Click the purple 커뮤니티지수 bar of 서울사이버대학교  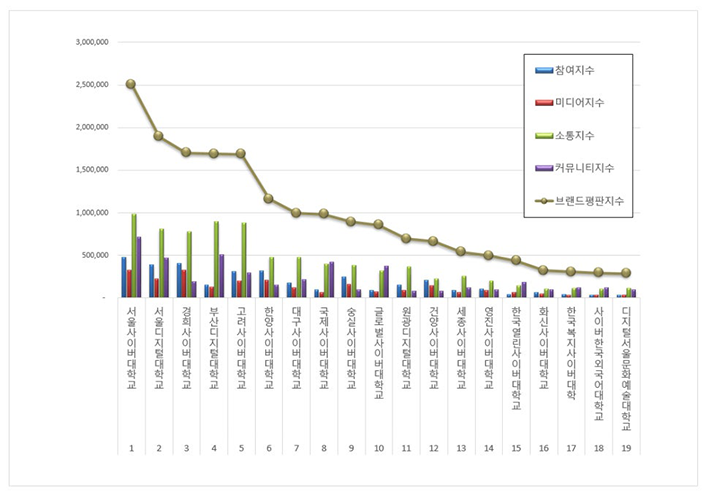pos(139,267)
